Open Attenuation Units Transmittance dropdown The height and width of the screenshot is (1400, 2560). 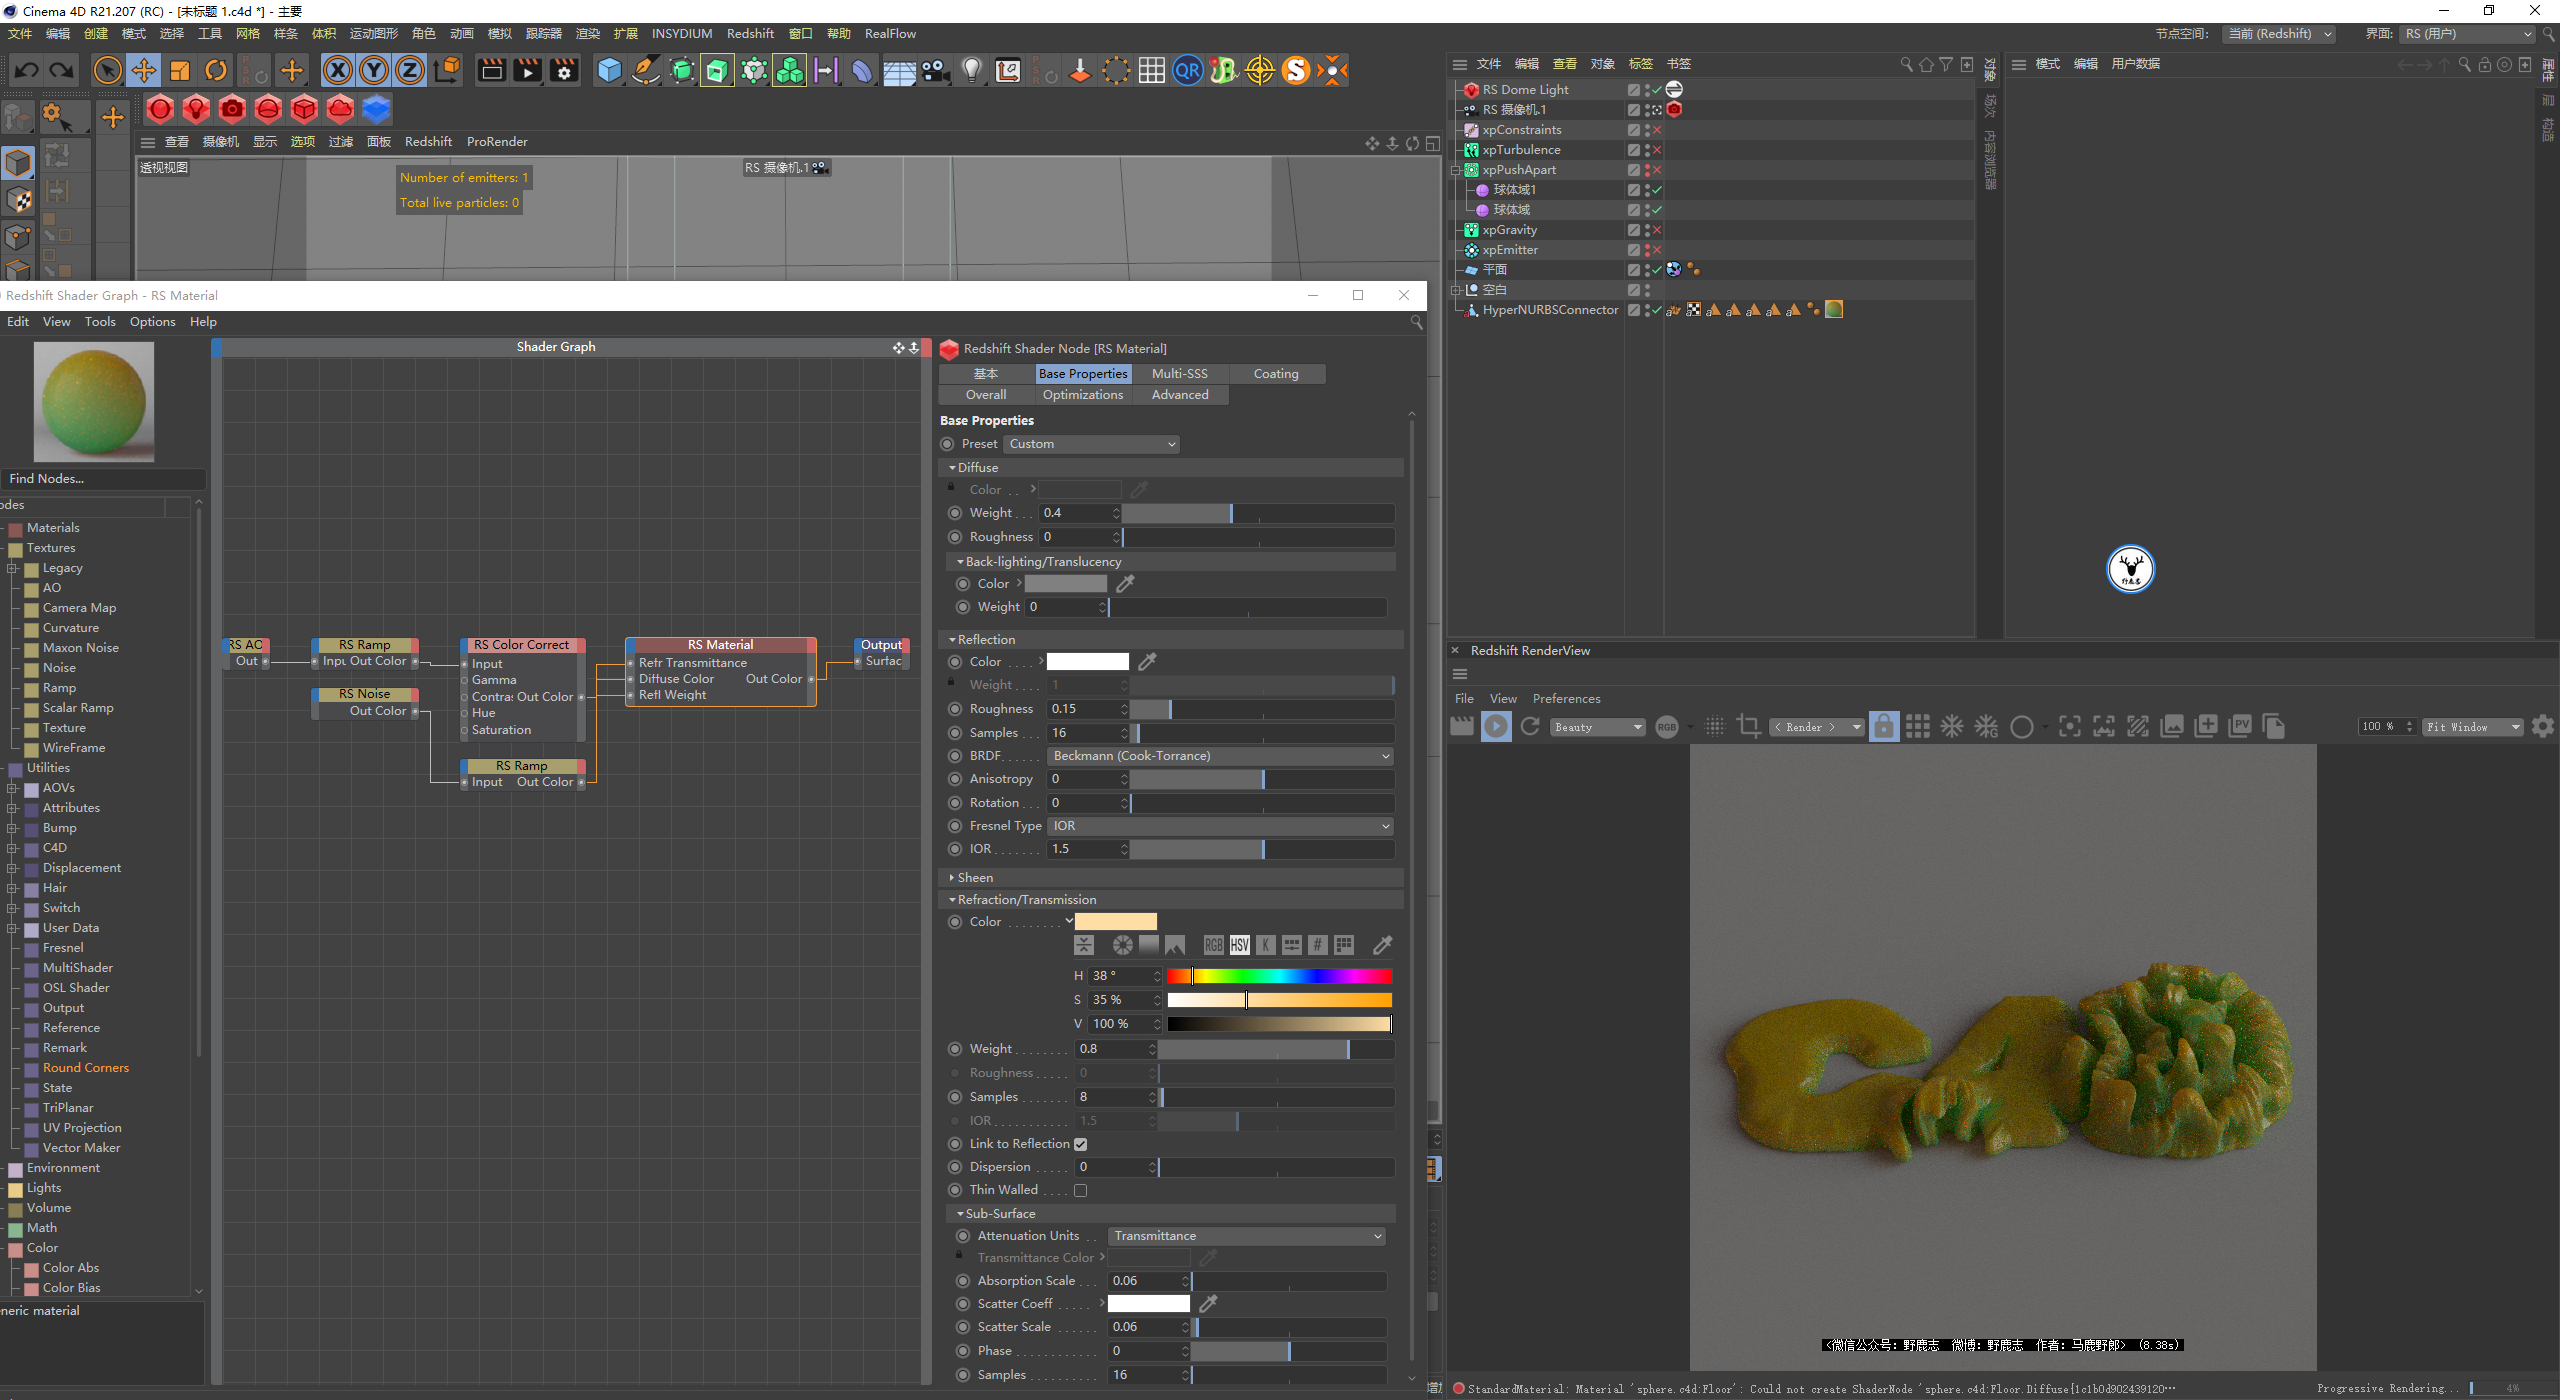point(1247,1236)
